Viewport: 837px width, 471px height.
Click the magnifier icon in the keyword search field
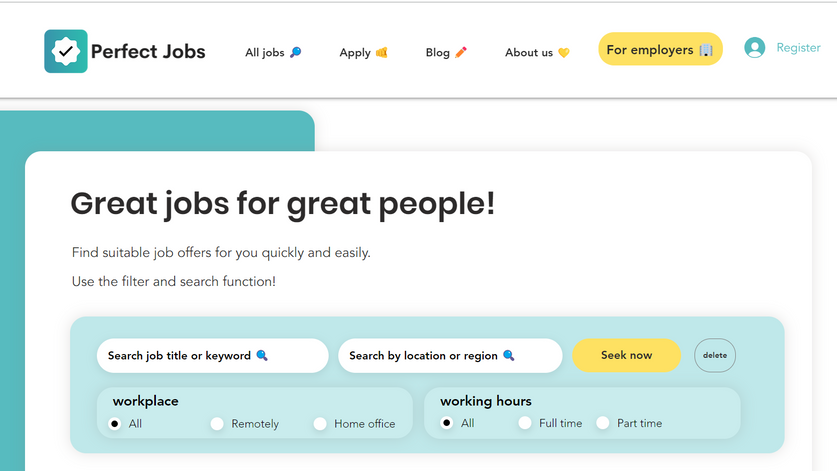[x=262, y=356]
